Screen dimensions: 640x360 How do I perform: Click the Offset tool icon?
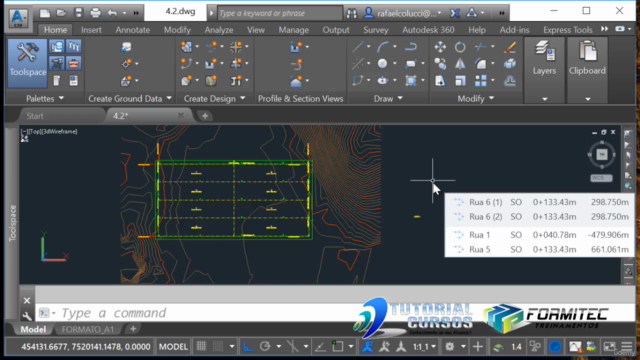tap(510, 81)
